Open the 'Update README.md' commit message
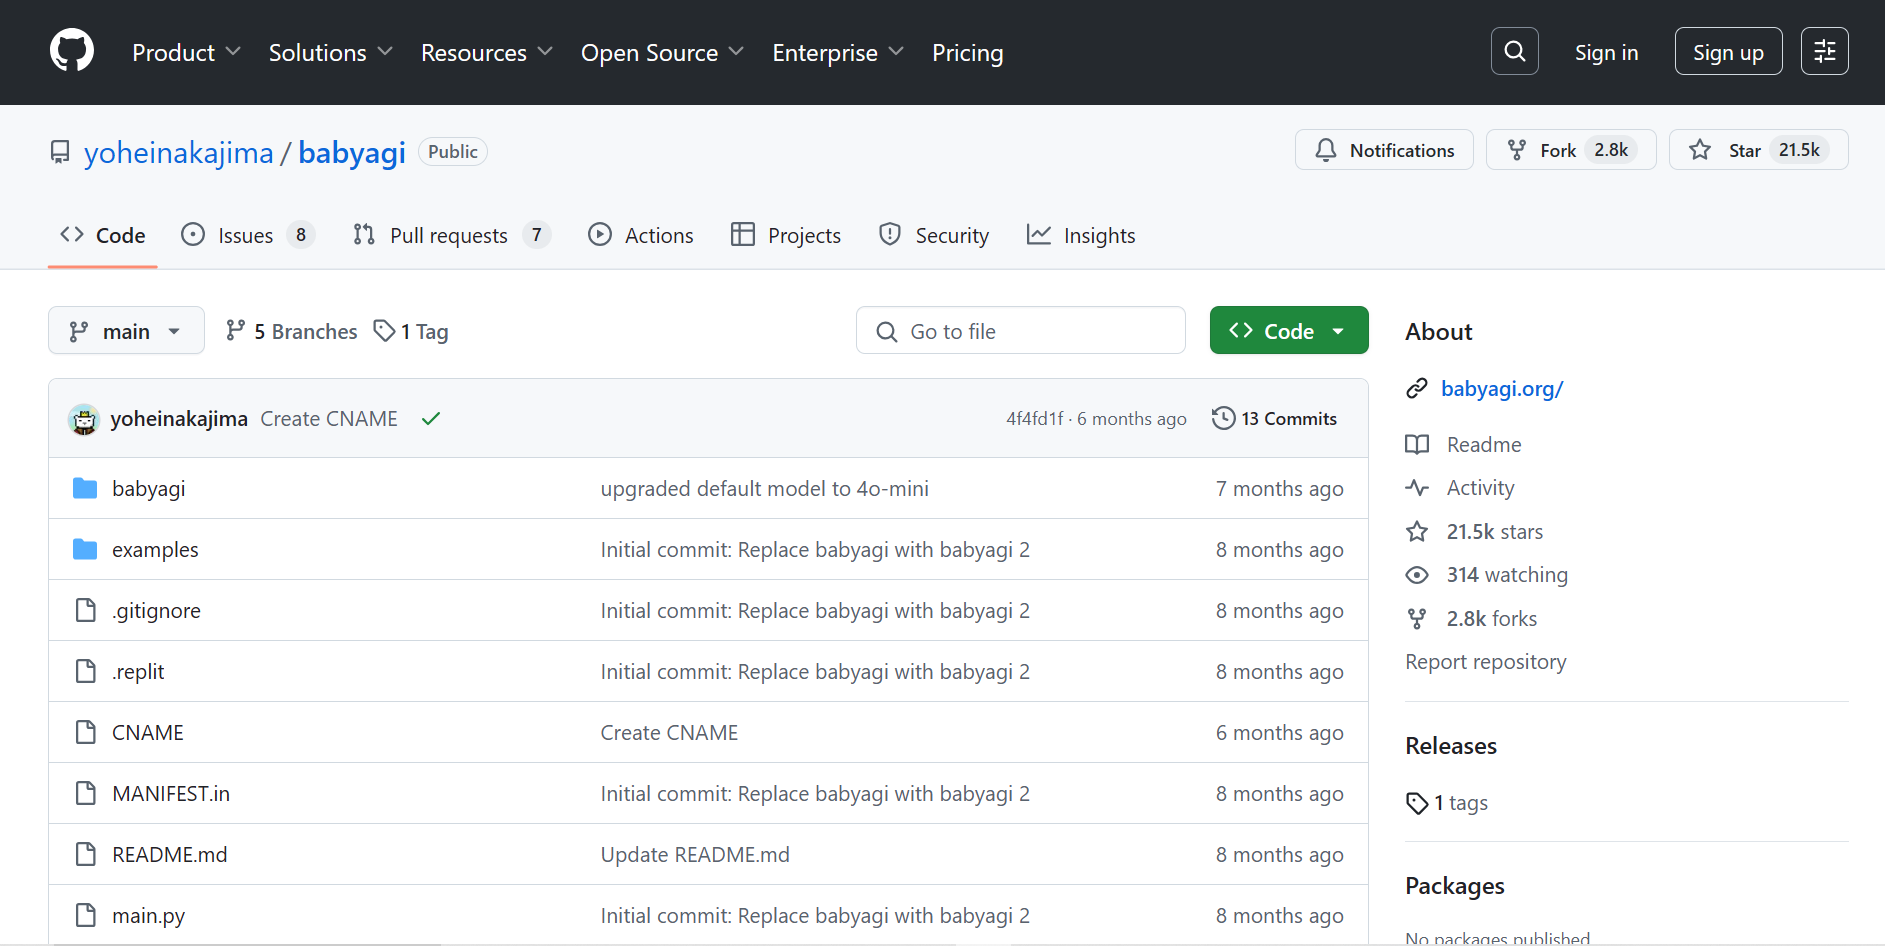1885x946 pixels. (x=695, y=854)
